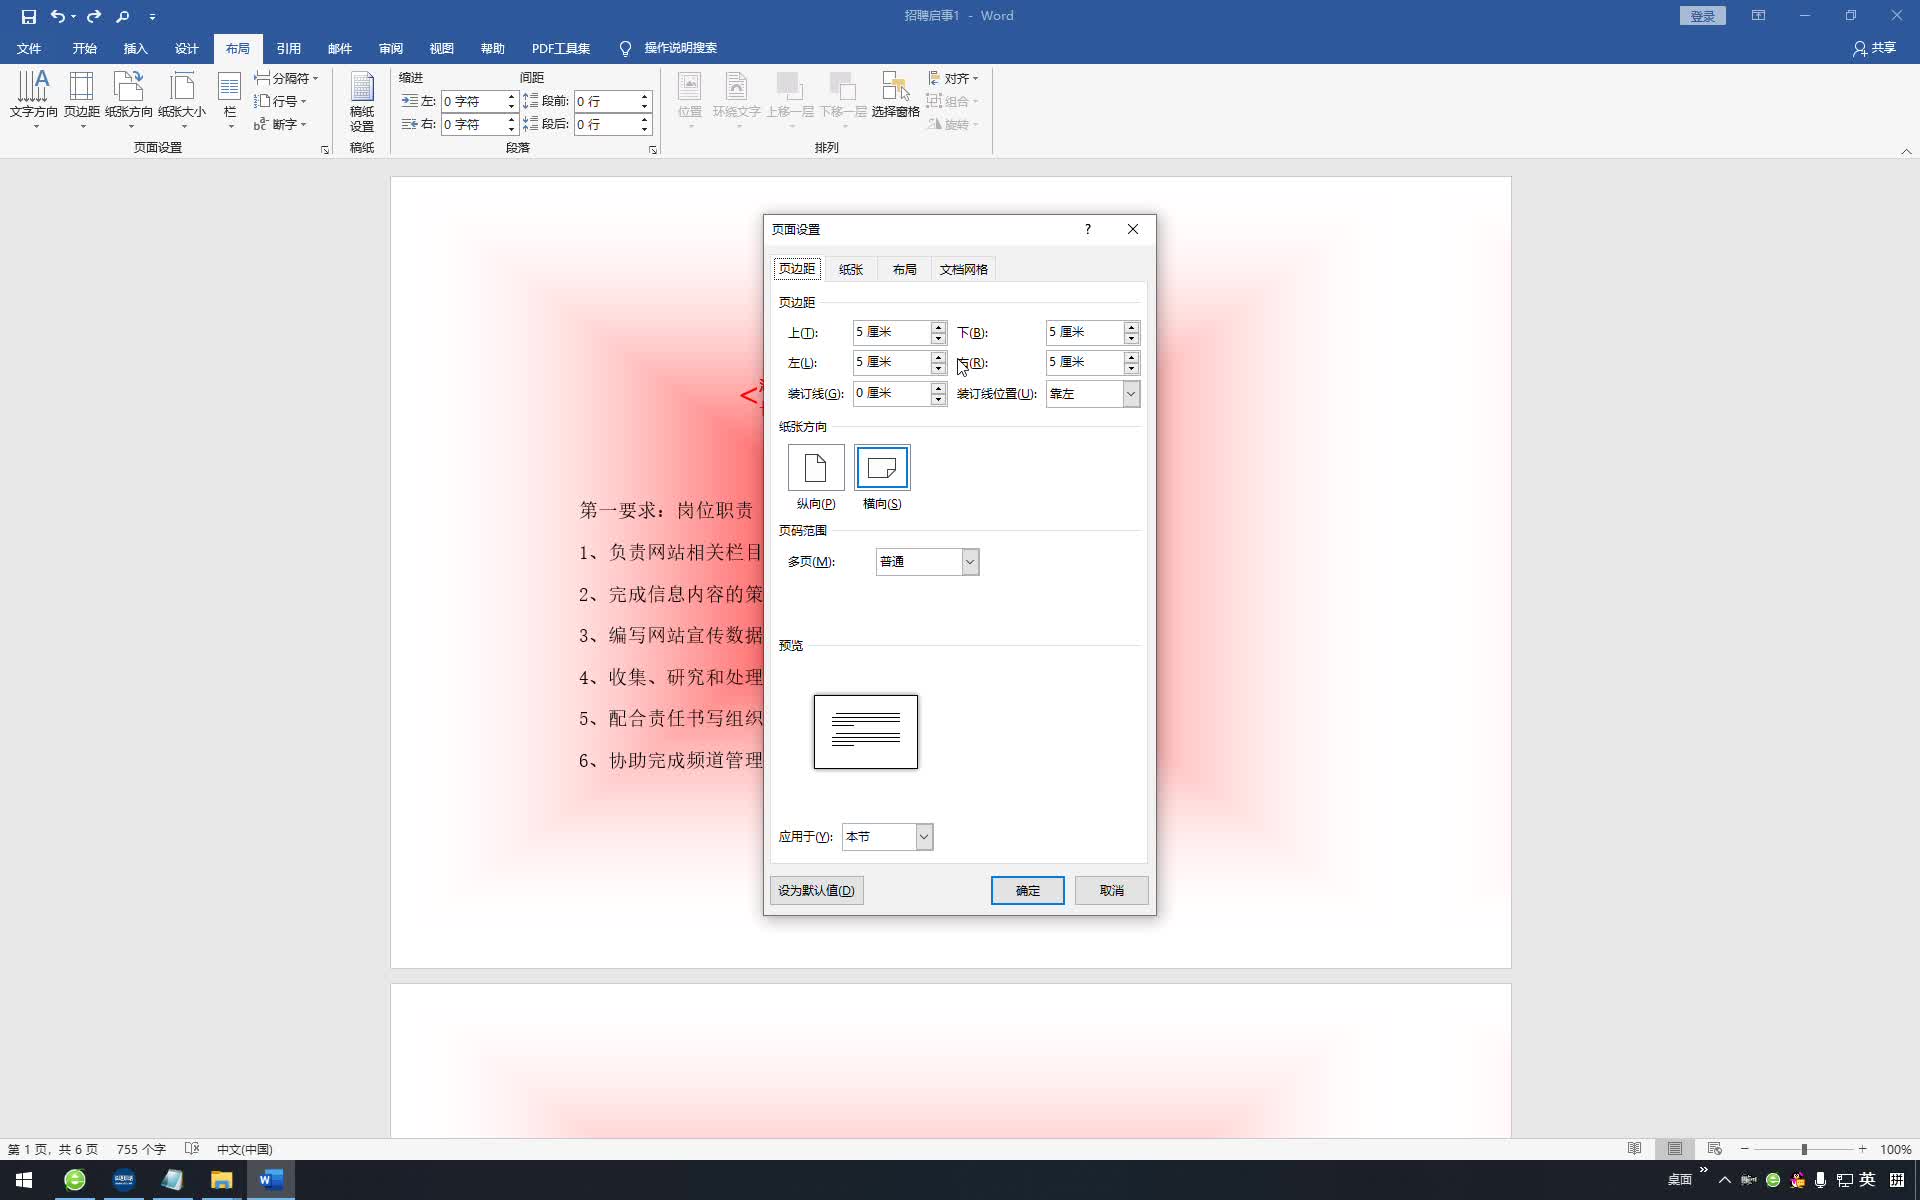Open File Explorer from the taskbar

tap(221, 1180)
